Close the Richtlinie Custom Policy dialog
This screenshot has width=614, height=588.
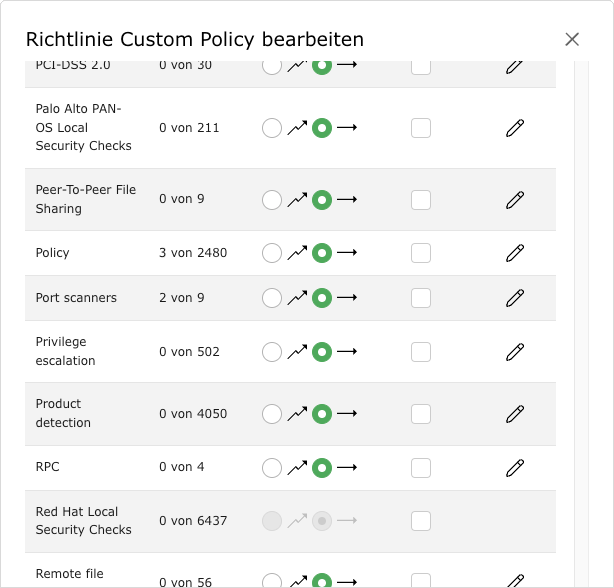572,40
